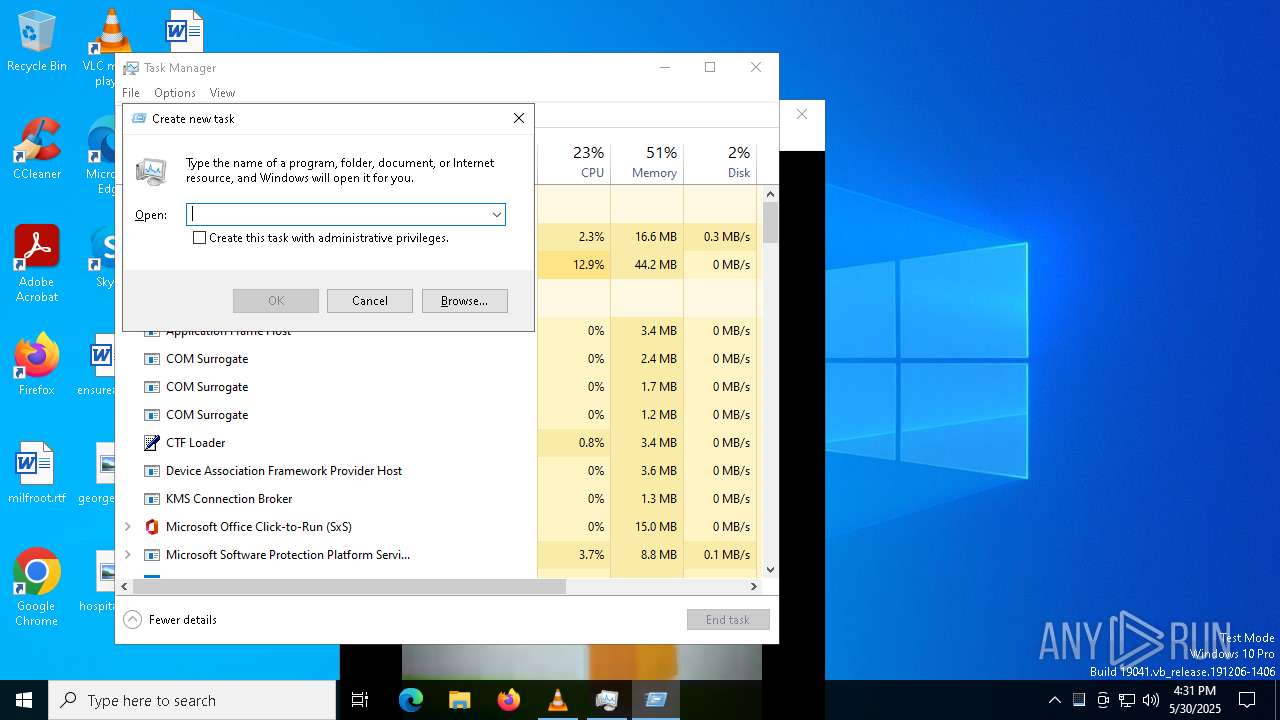Expand Microsoft Software Protection Platform Service group
The width and height of the screenshot is (1280, 720).
tap(127, 555)
